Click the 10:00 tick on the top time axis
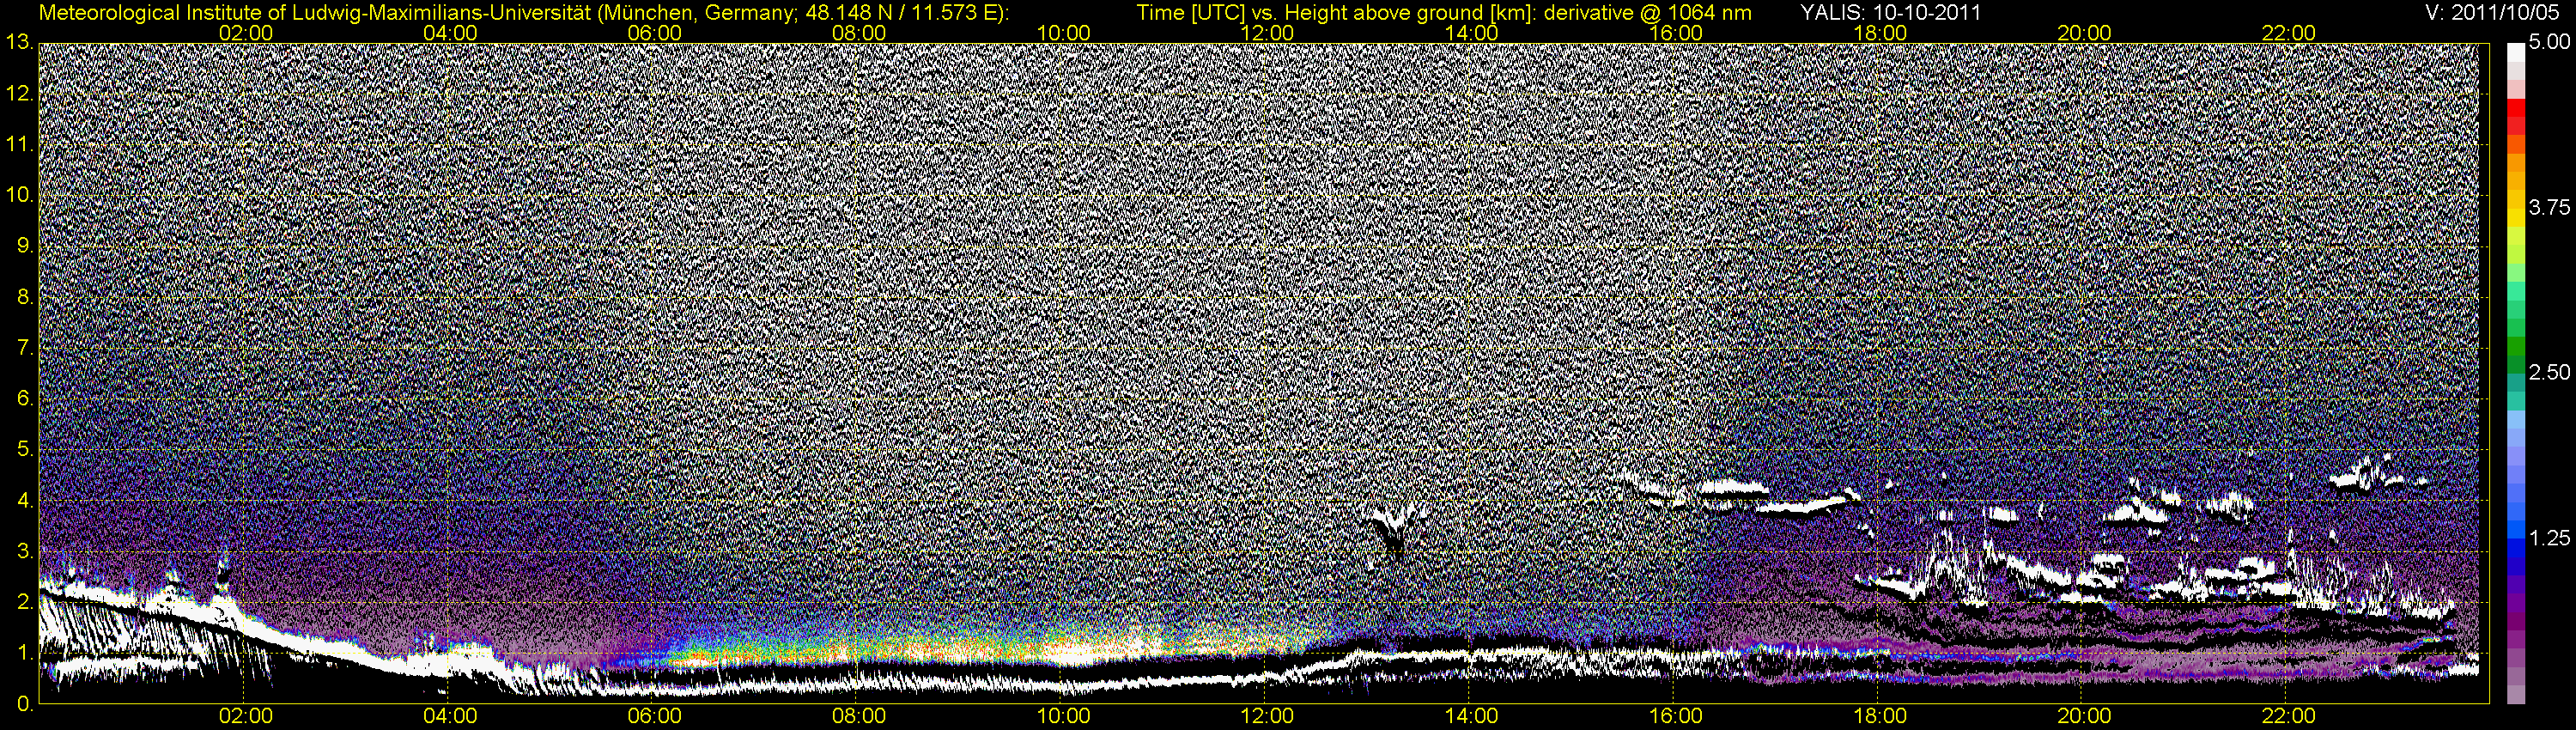The height and width of the screenshot is (730, 2576). (1063, 33)
